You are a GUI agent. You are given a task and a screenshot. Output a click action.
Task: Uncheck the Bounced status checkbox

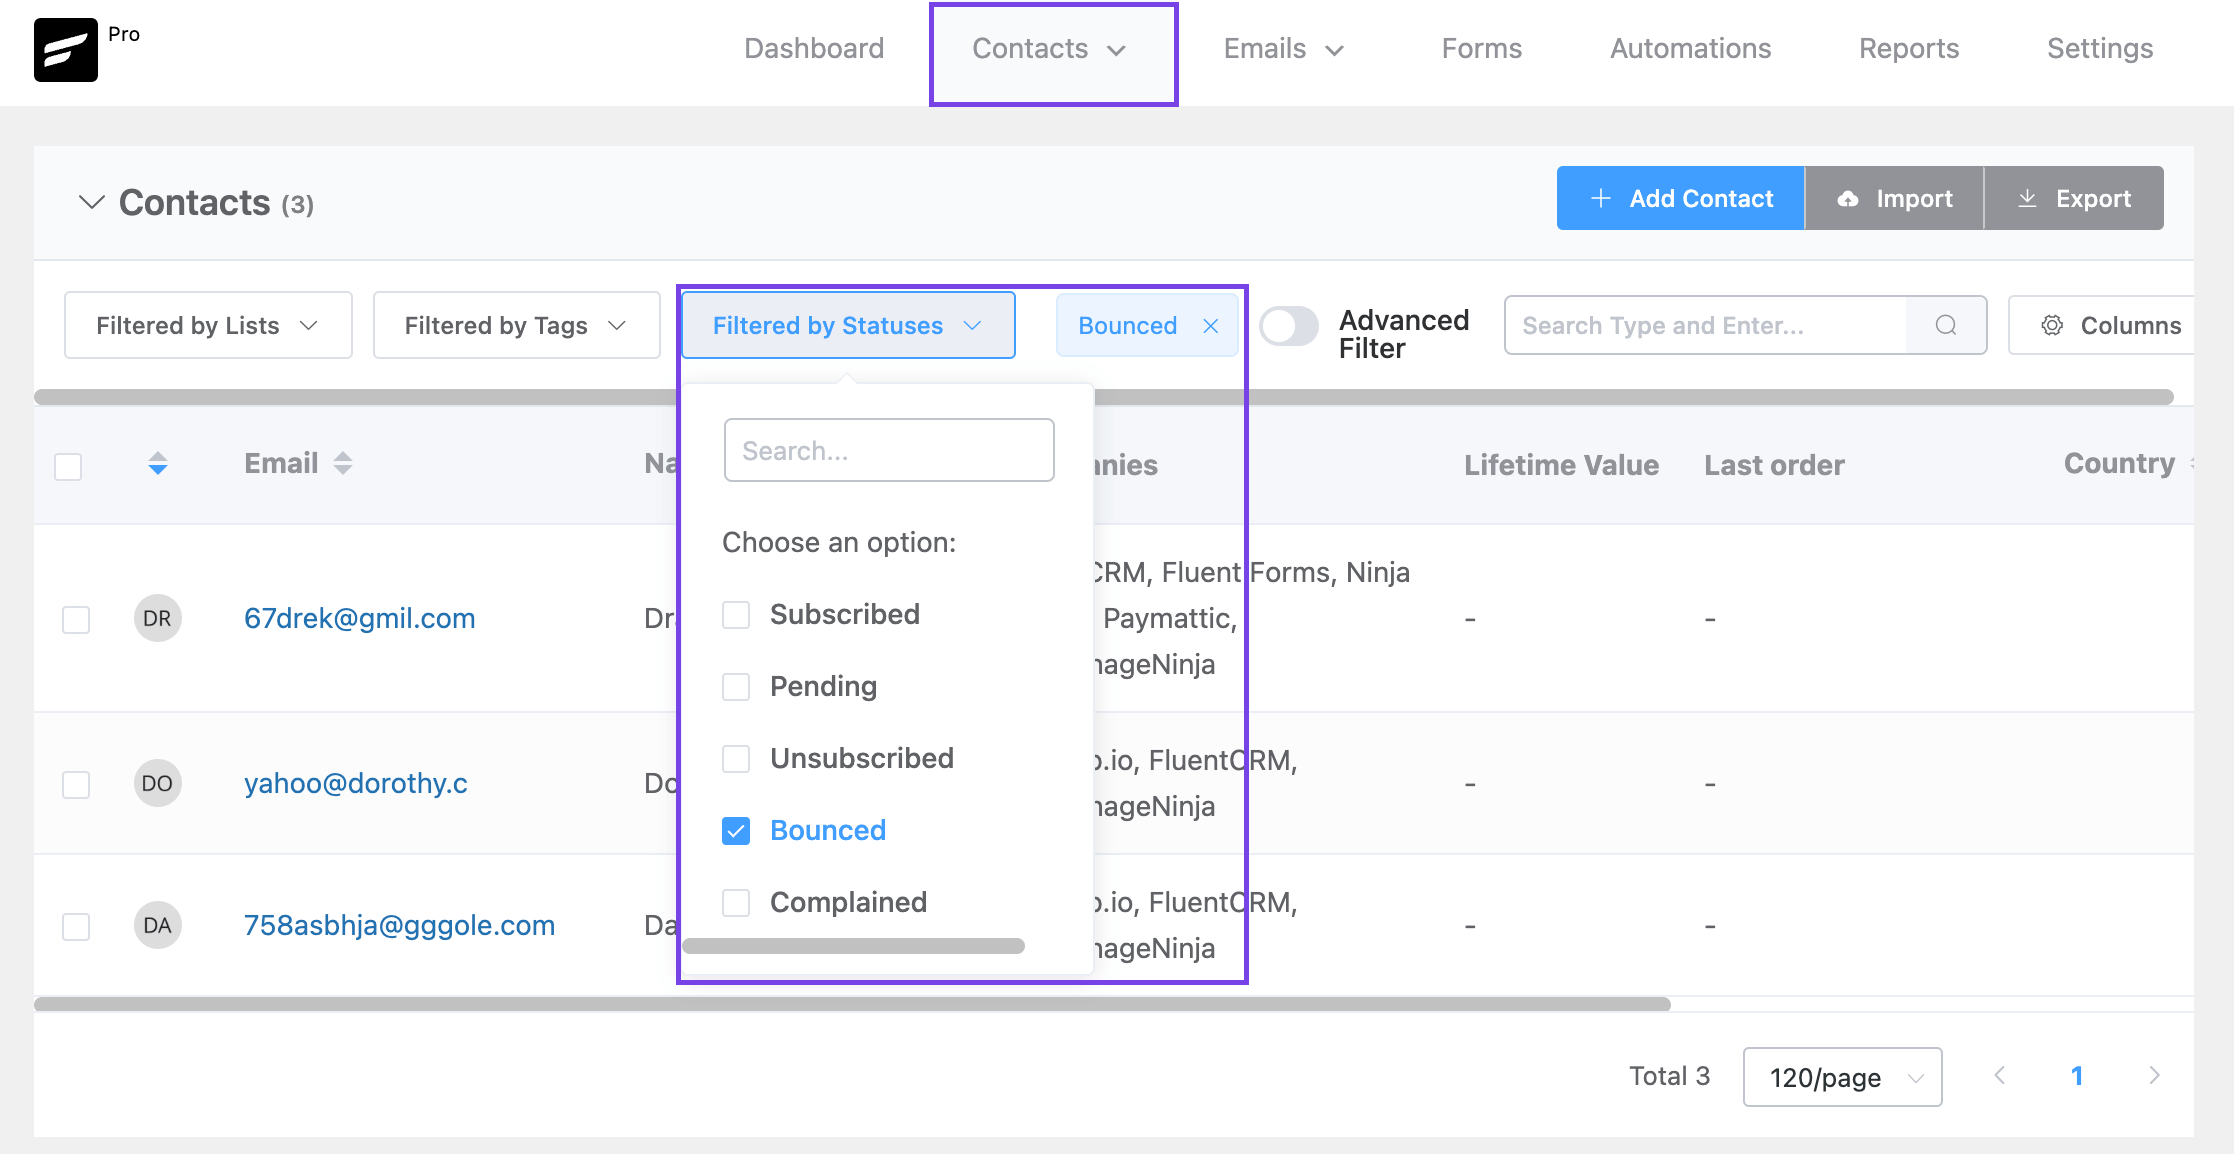coord(736,829)
